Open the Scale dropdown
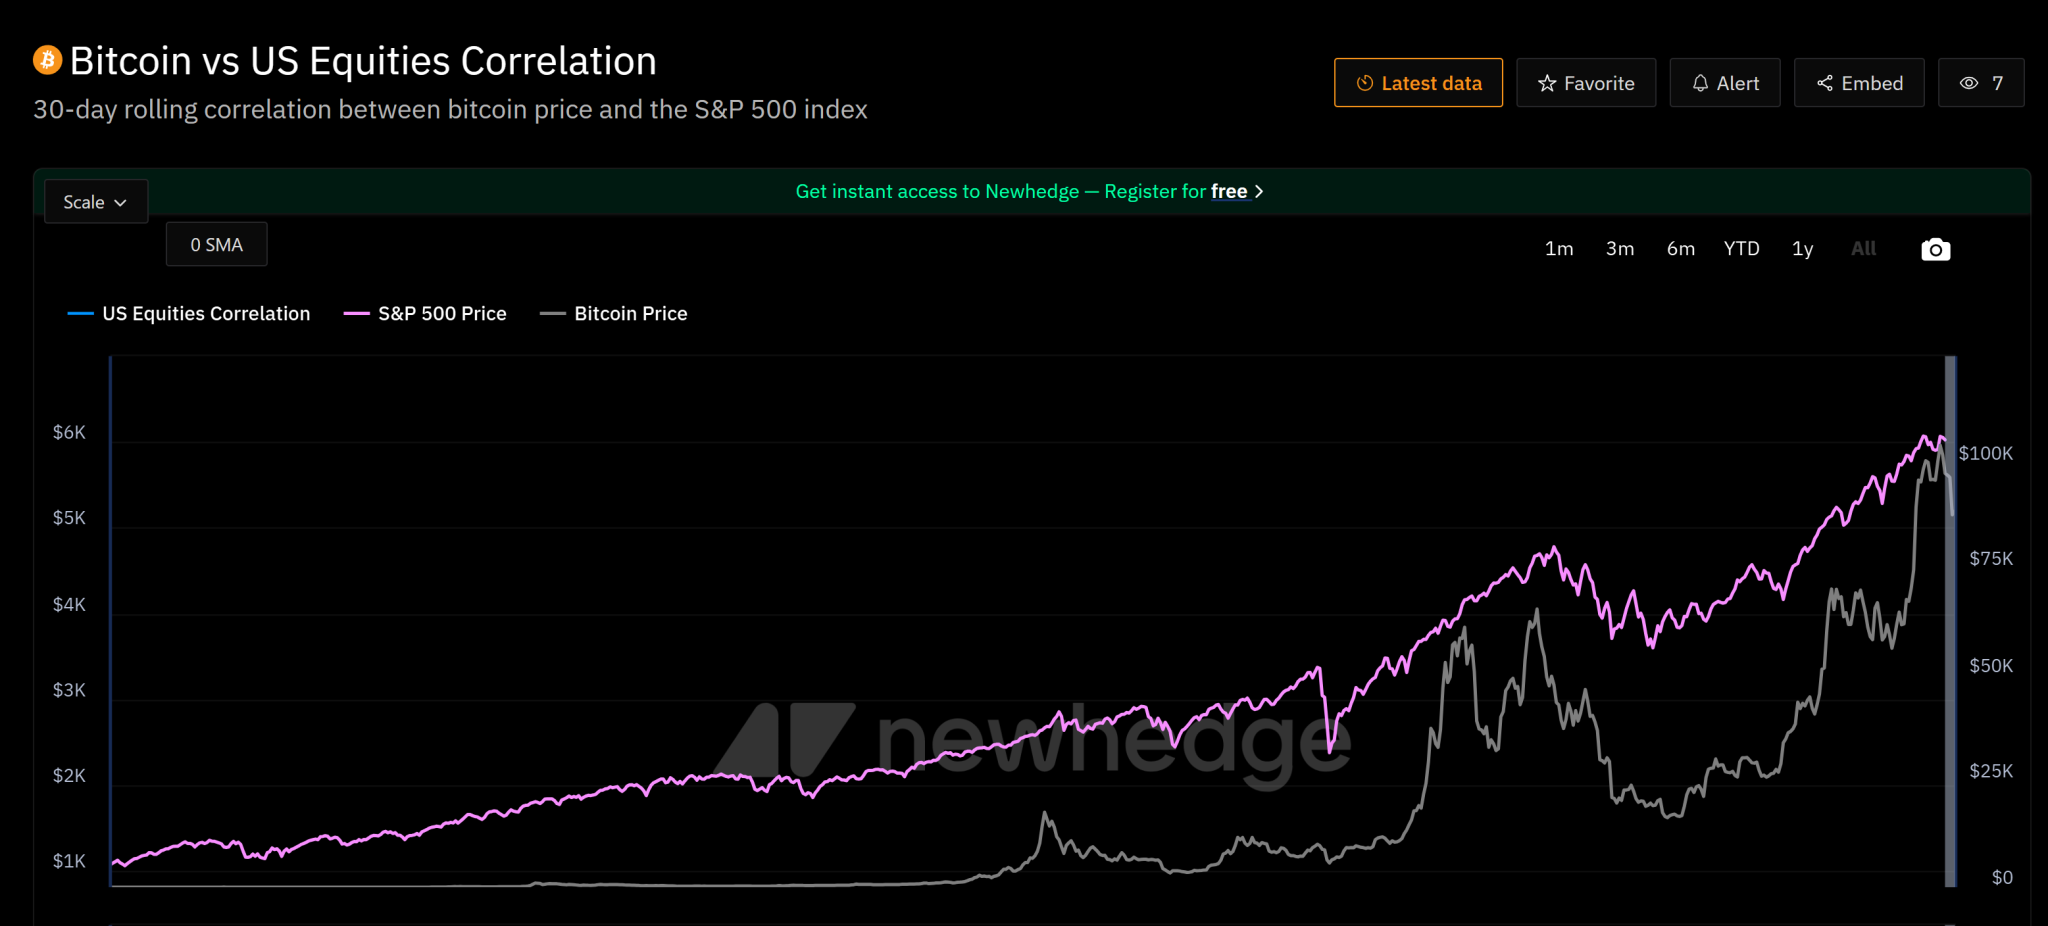The image size is (2048, 926). (95, 201)
